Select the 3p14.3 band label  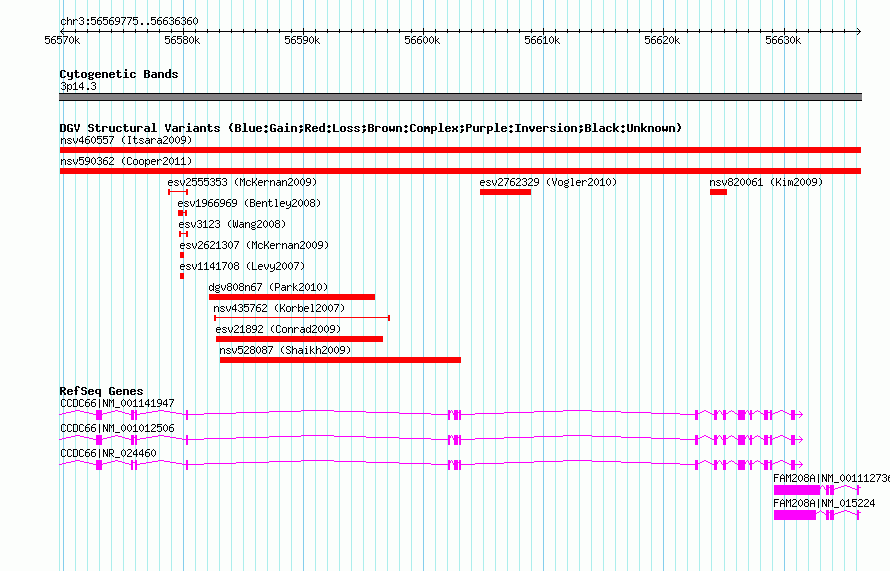pyautogui.click(x=78, y=86)
